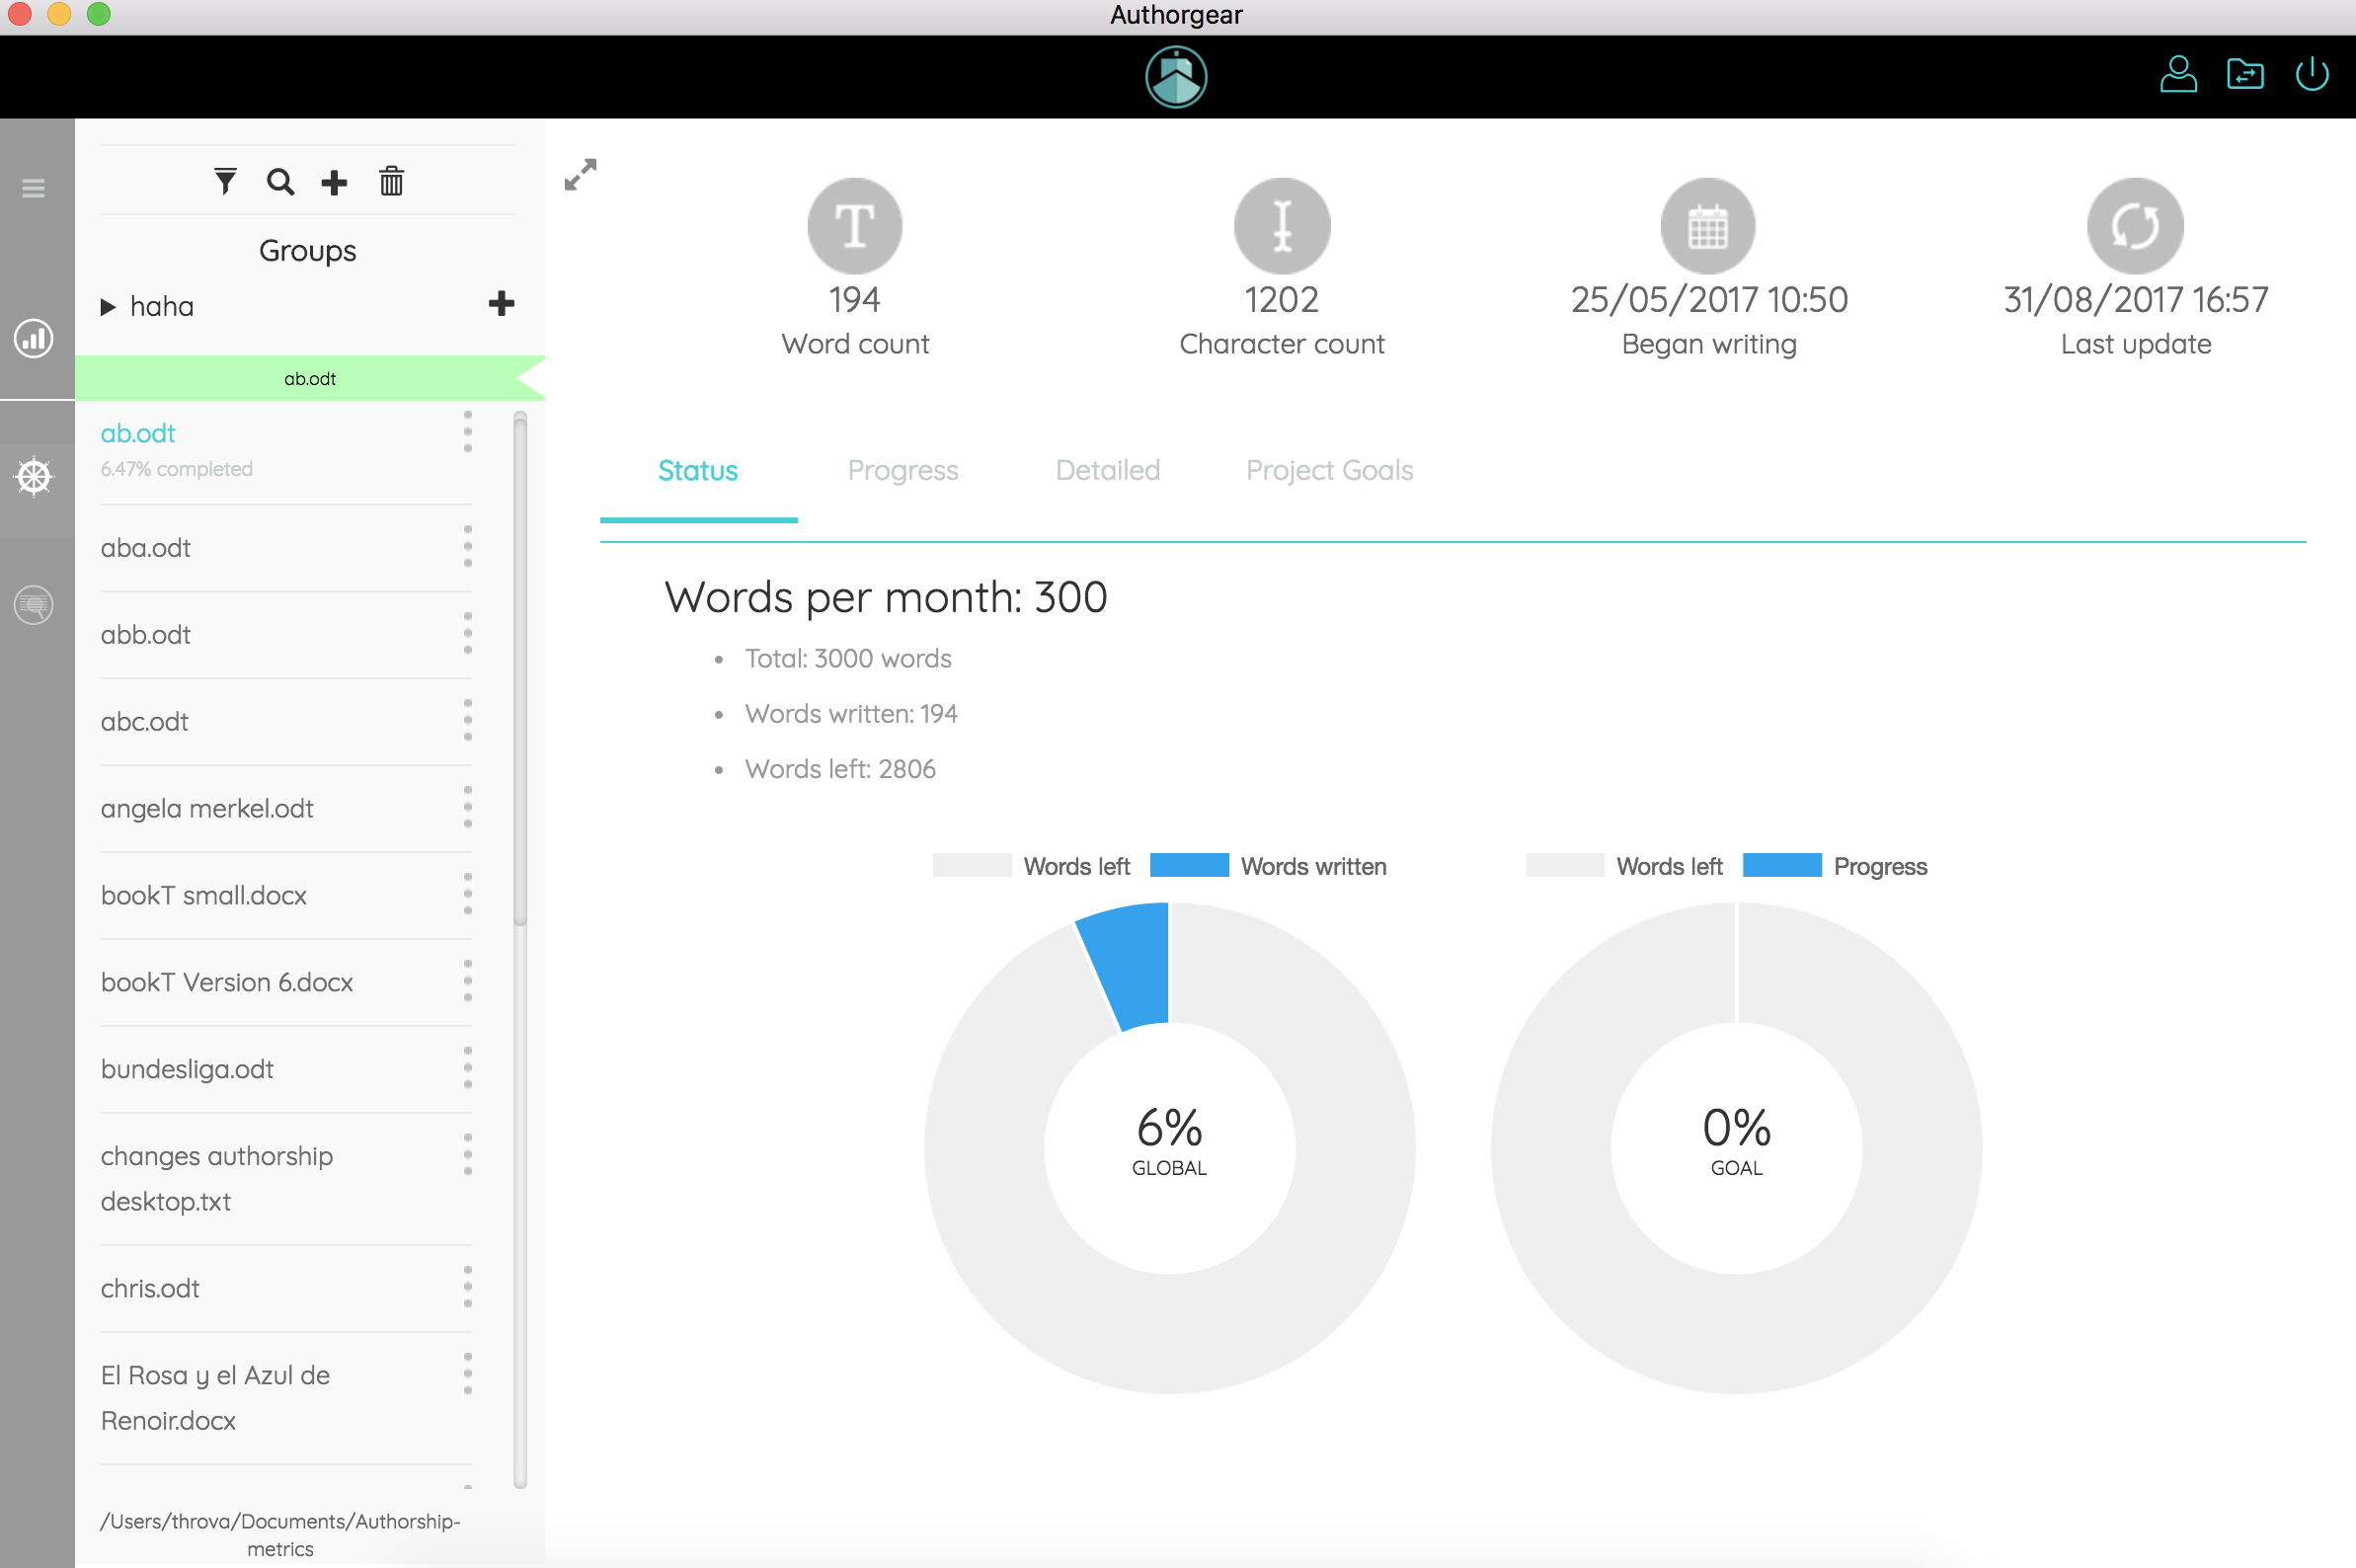Image resolution: width=2356 pixels, height=1568 pixels.
Task: Click the Authorgear ship logo
Action: click(x=1176, y=77)
